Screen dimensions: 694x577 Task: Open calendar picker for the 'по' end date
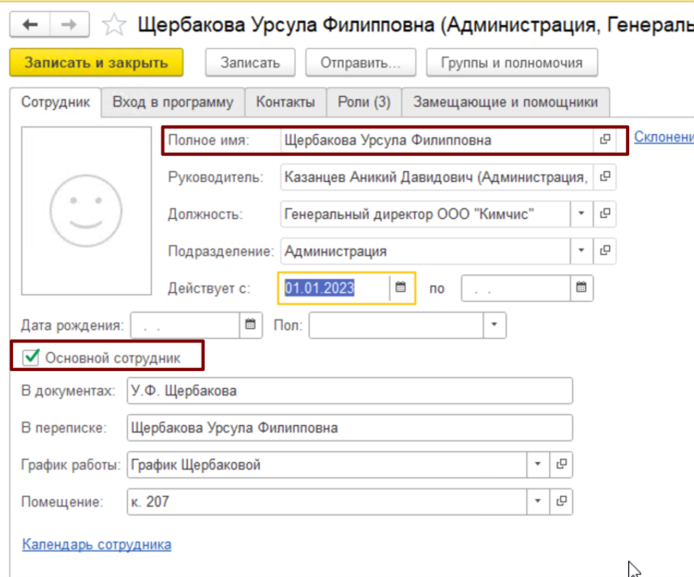pyautogui.click(x=581, y=288)
